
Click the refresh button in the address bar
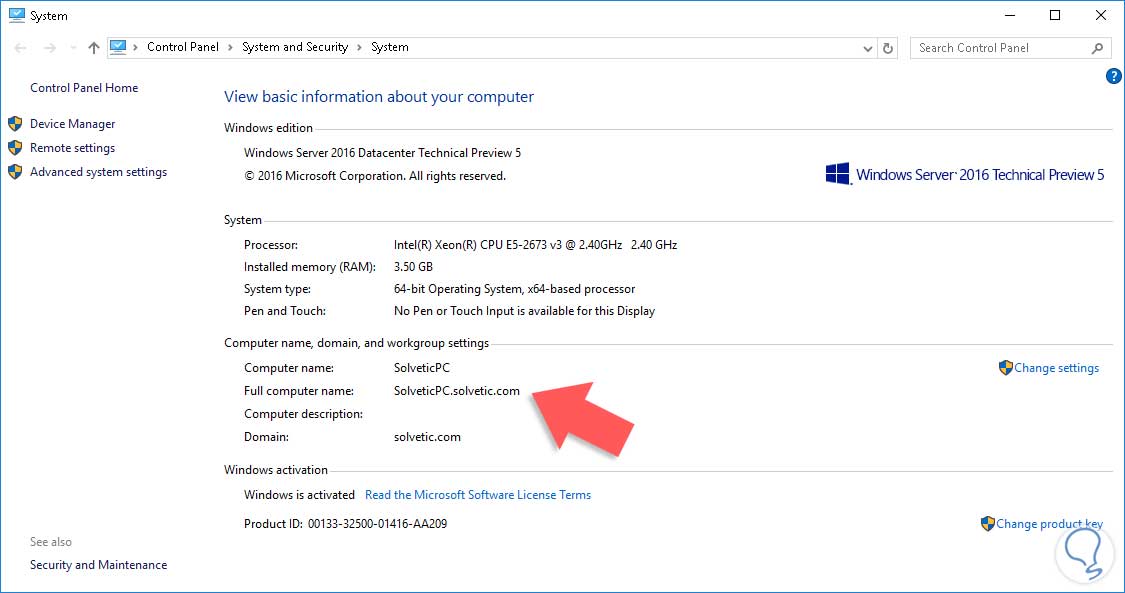tap(888, 47)
